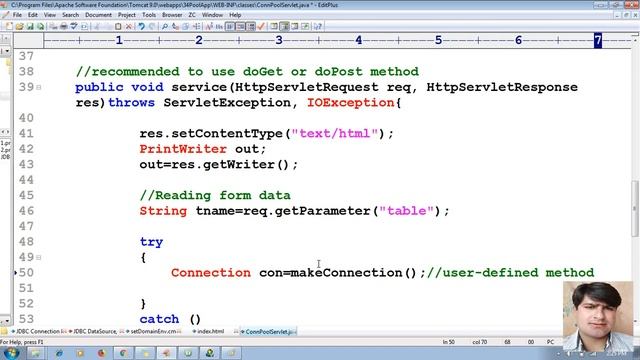Select the ConnPoolServlet.java document tab

(269, 331)
